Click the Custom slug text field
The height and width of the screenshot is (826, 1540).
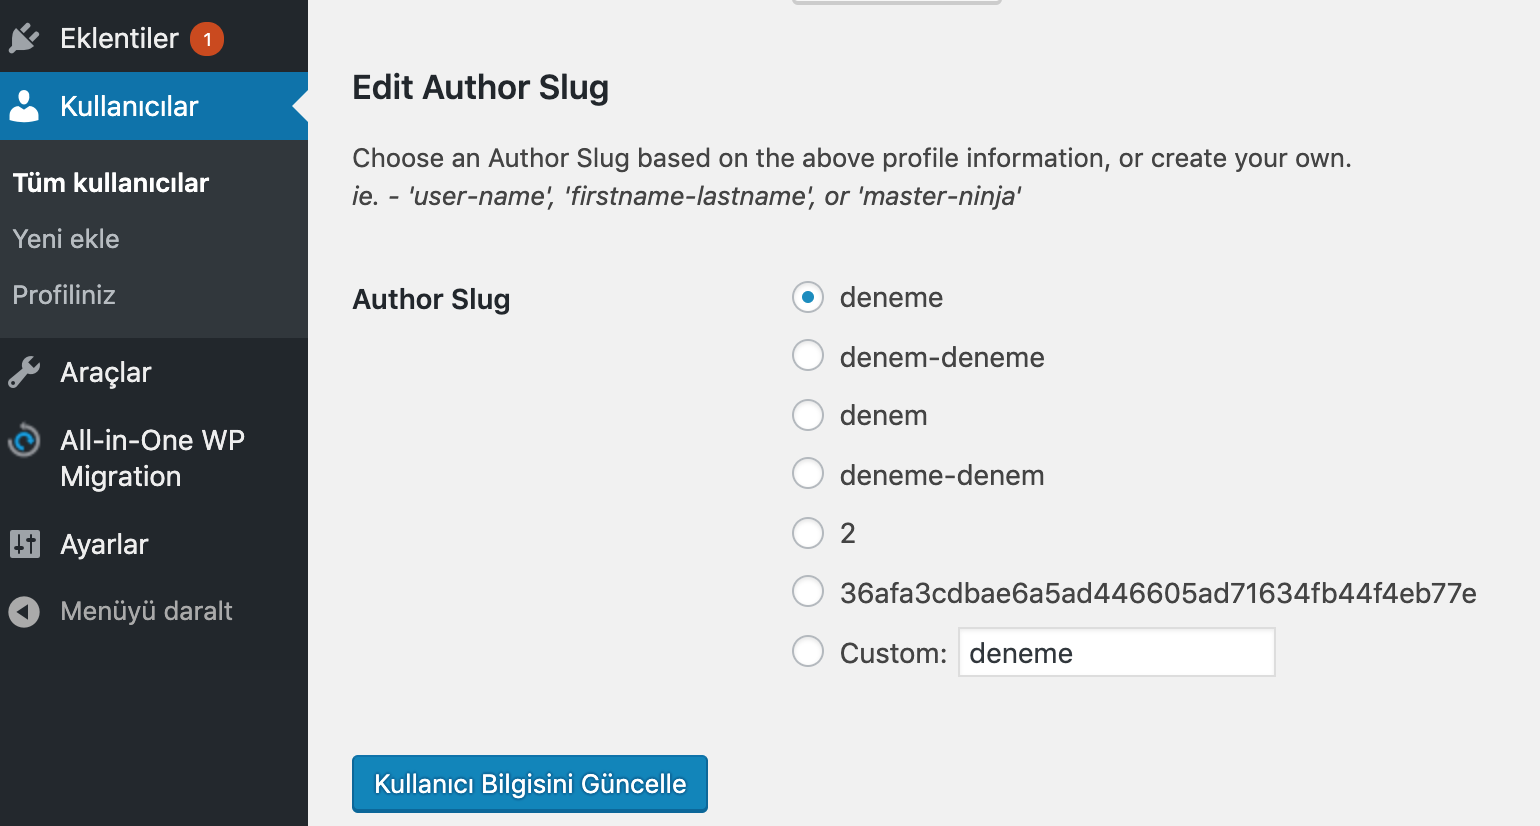pyautogui.click(x=1117, y=652)
